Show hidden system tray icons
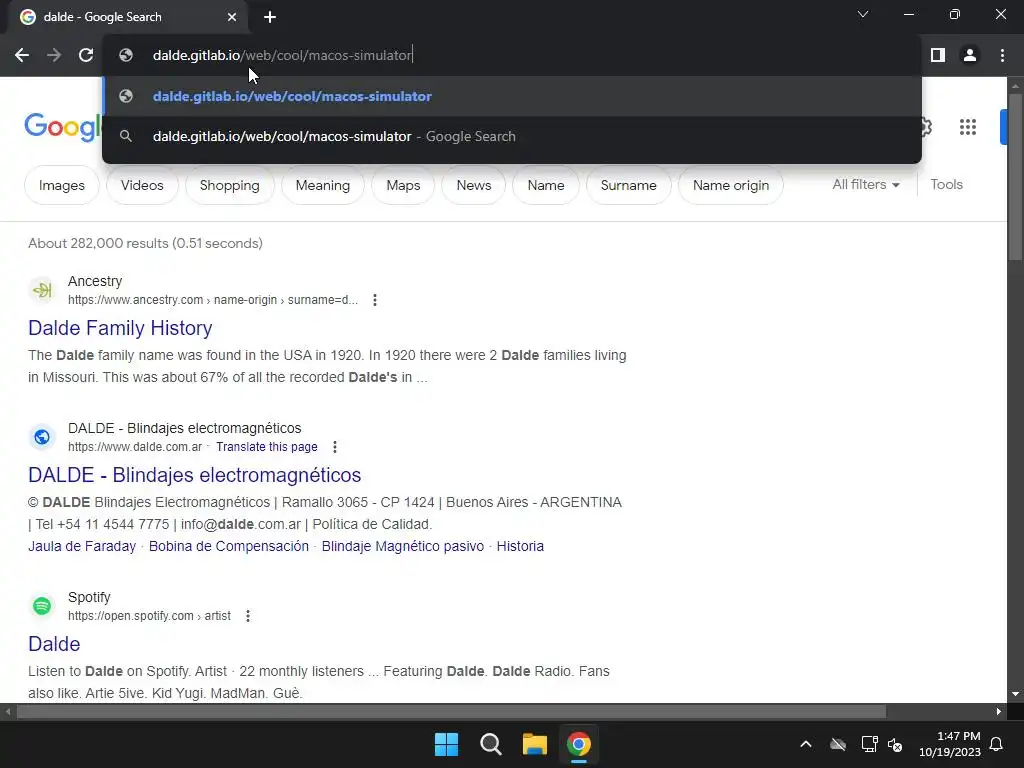The image size is (1024, 768). pos(806,744)
